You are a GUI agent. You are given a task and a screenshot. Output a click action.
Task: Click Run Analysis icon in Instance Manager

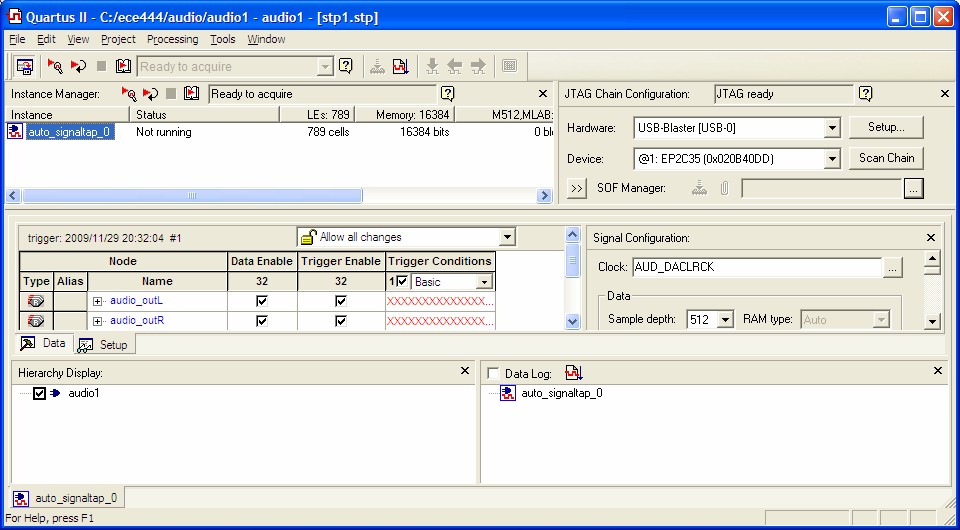[128, 93]
